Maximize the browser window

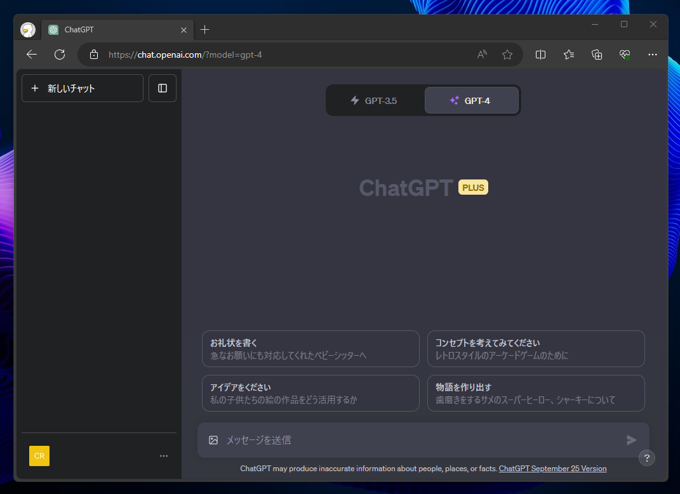pos(624,24)
